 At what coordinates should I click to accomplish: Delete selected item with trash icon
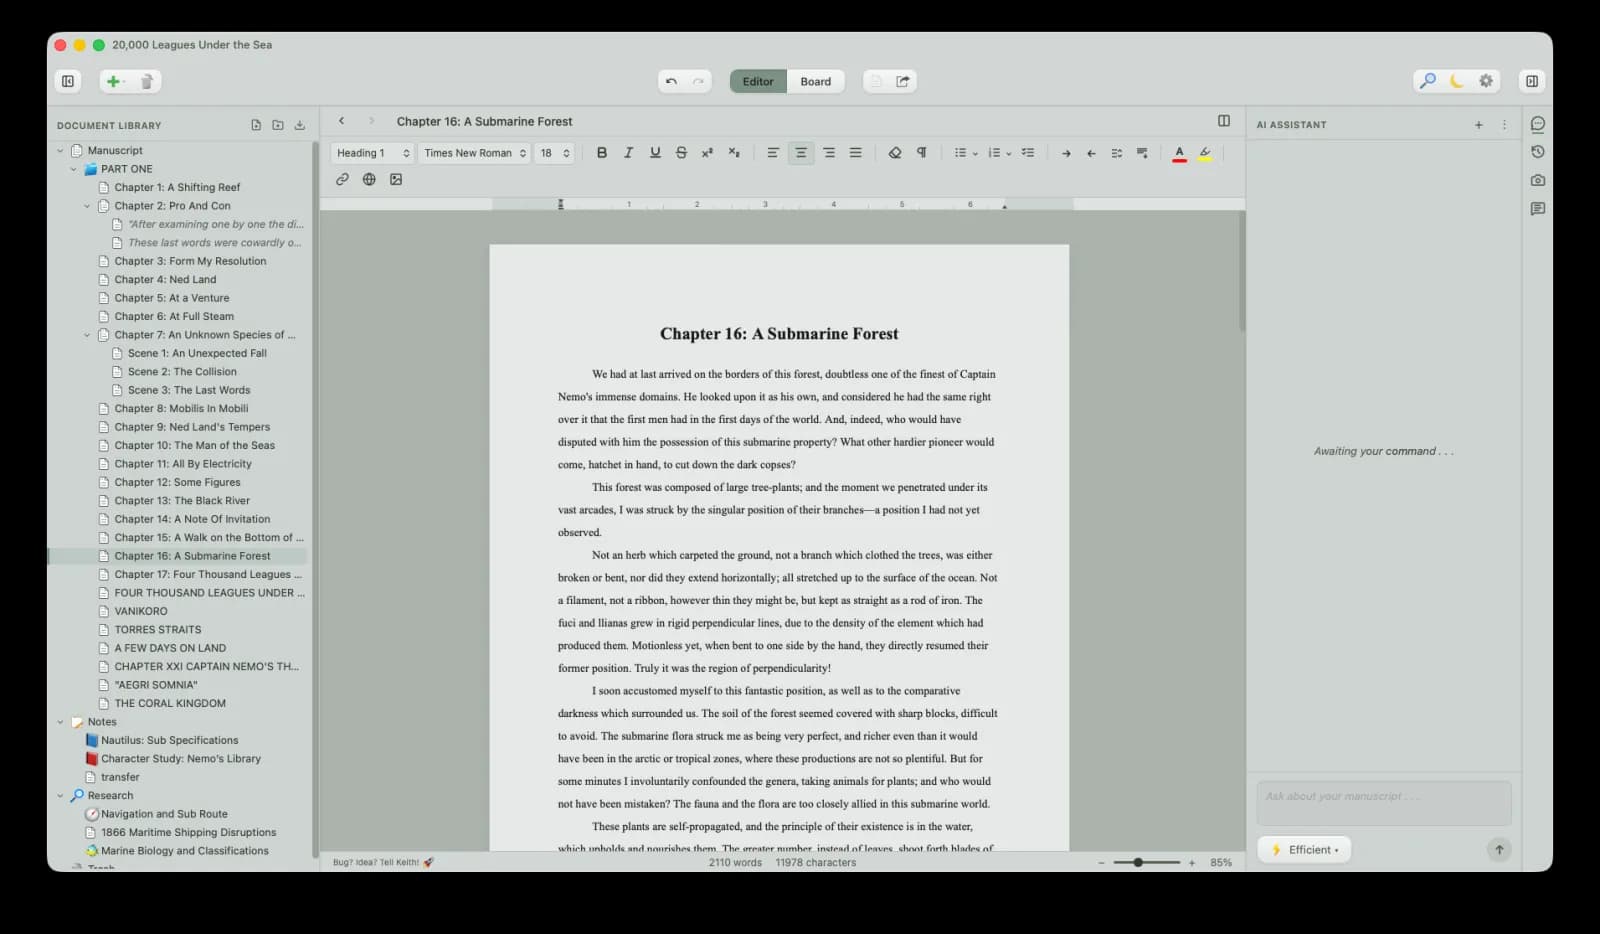coord(146,81)
